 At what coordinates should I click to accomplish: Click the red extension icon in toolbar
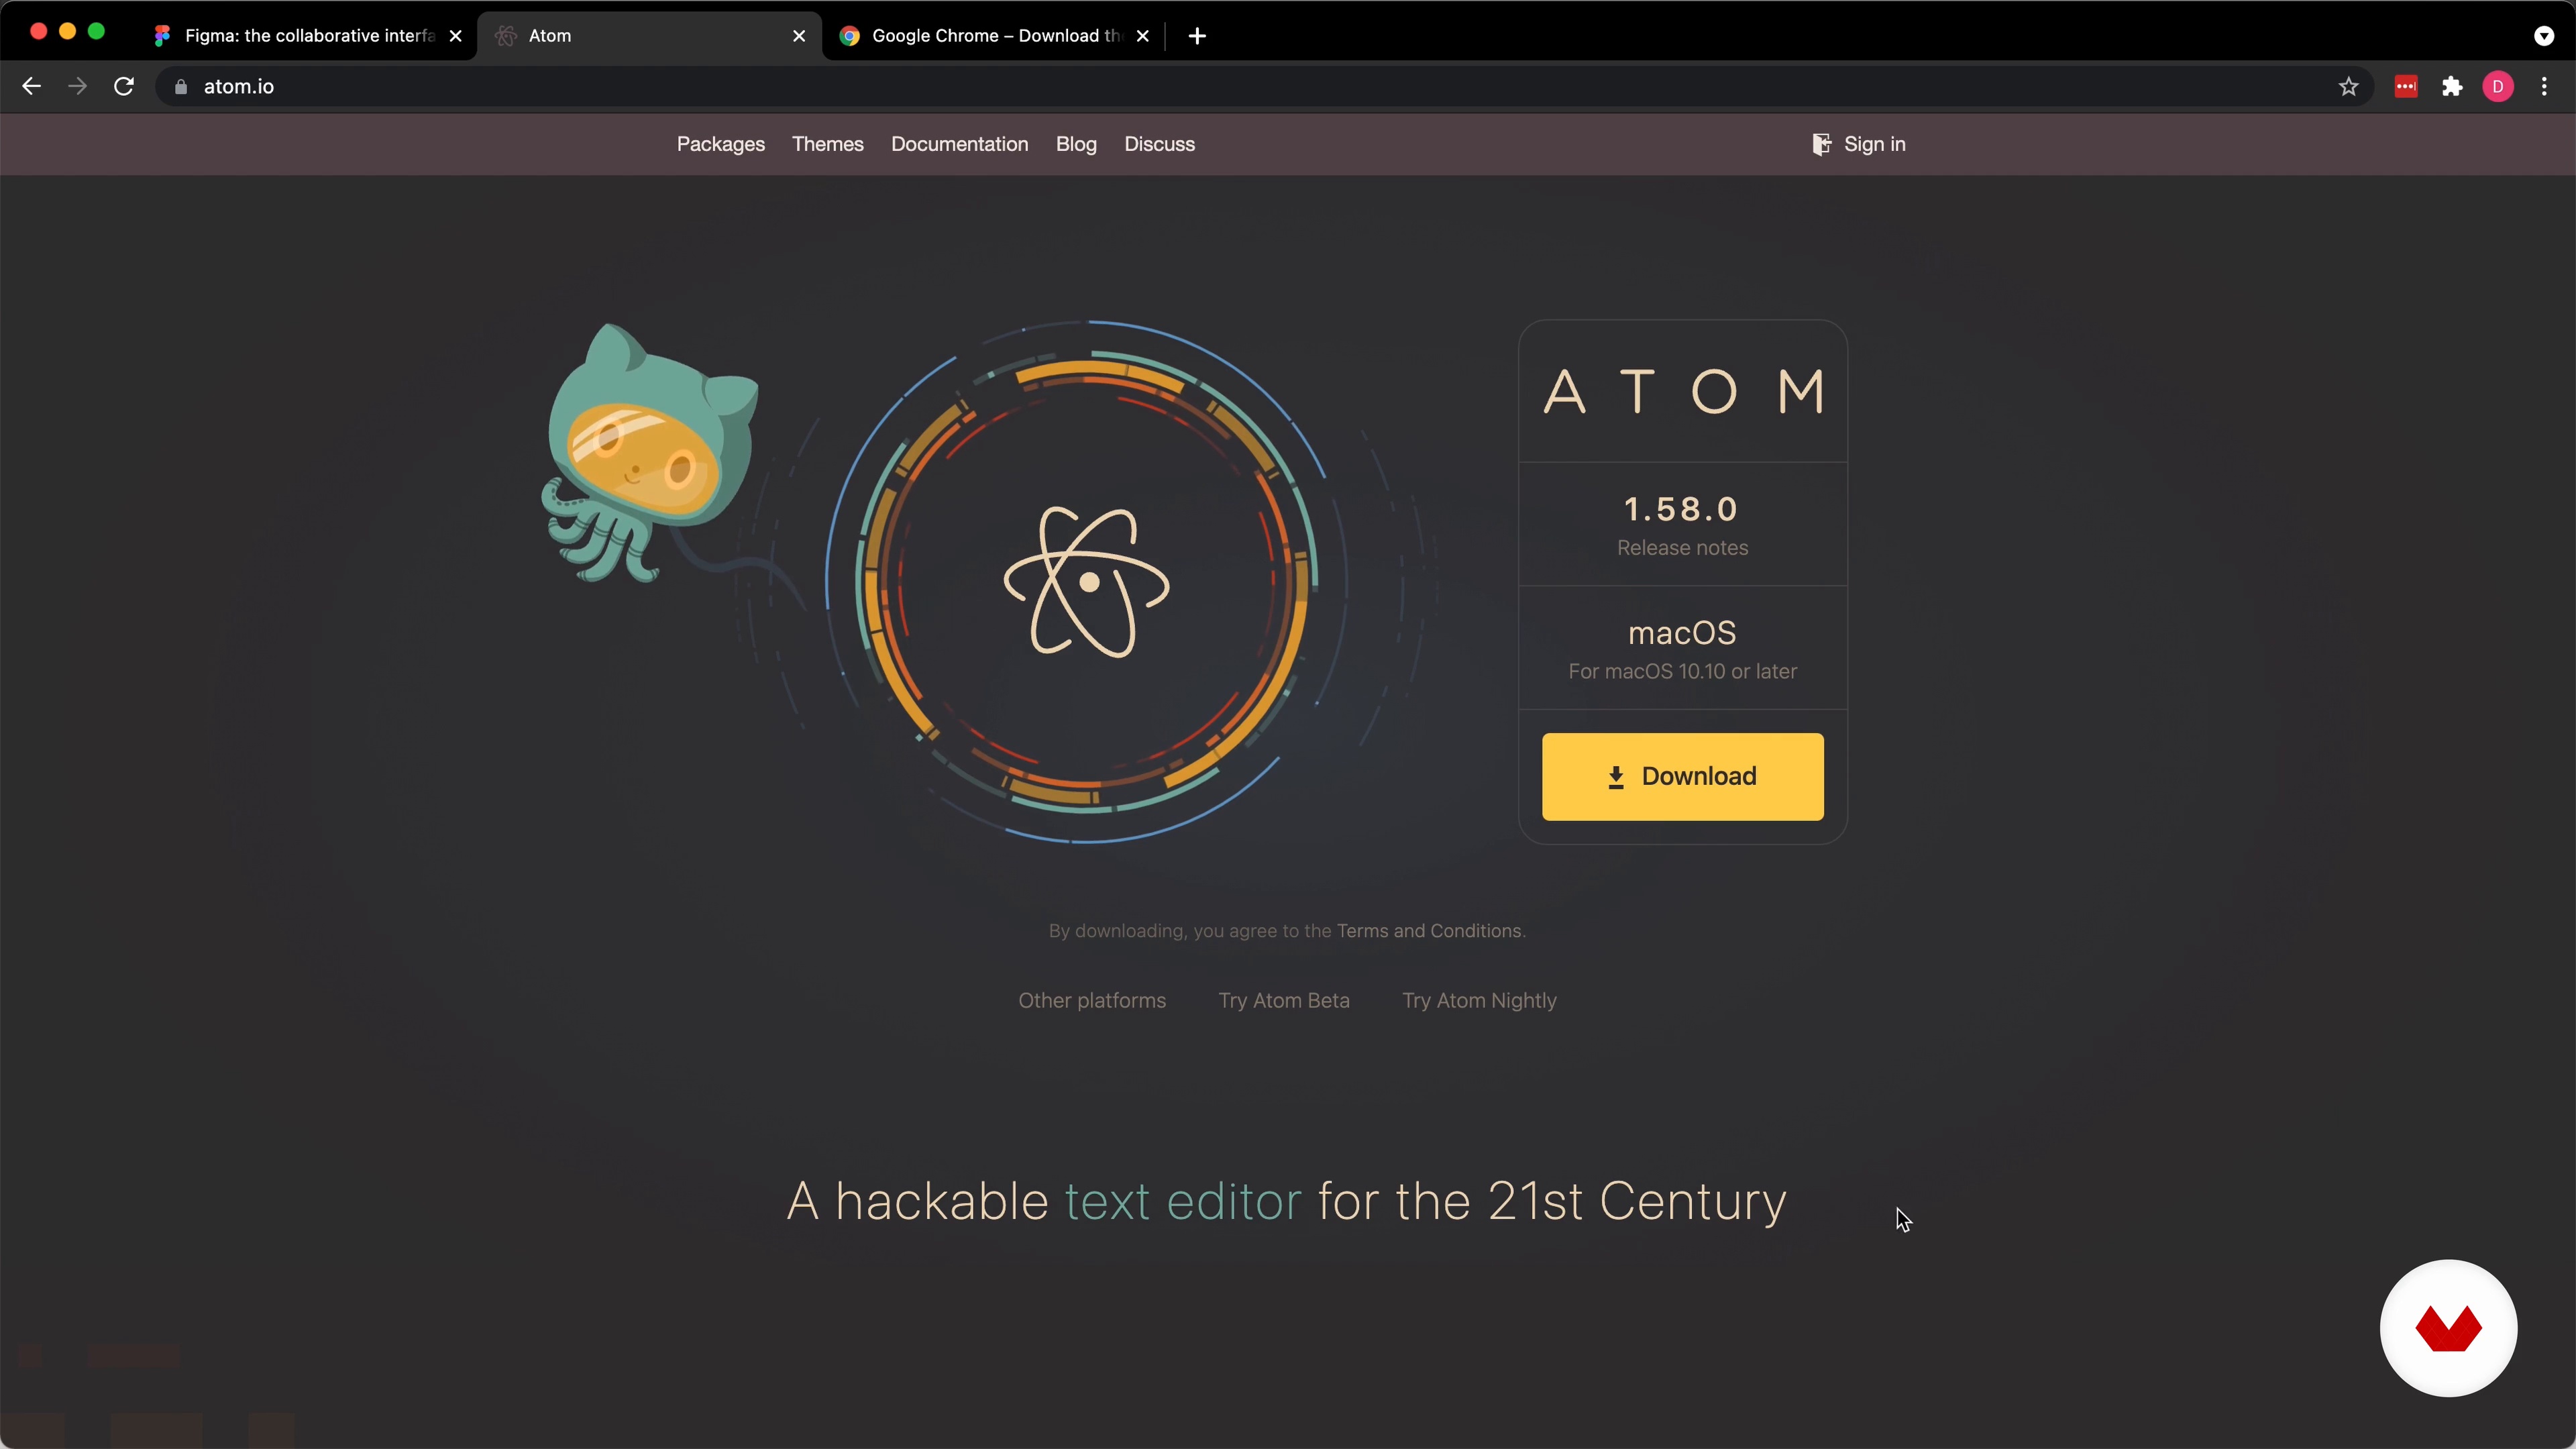coord(2406,87)
